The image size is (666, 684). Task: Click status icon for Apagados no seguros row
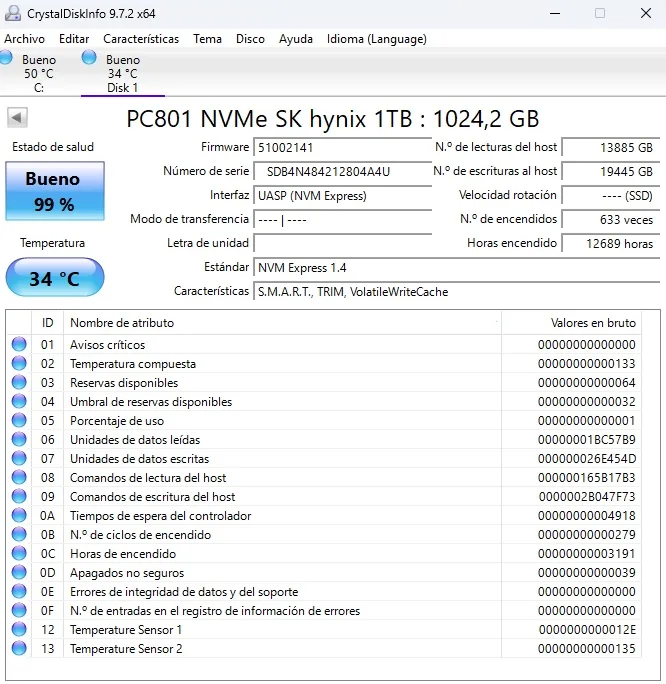19,572
